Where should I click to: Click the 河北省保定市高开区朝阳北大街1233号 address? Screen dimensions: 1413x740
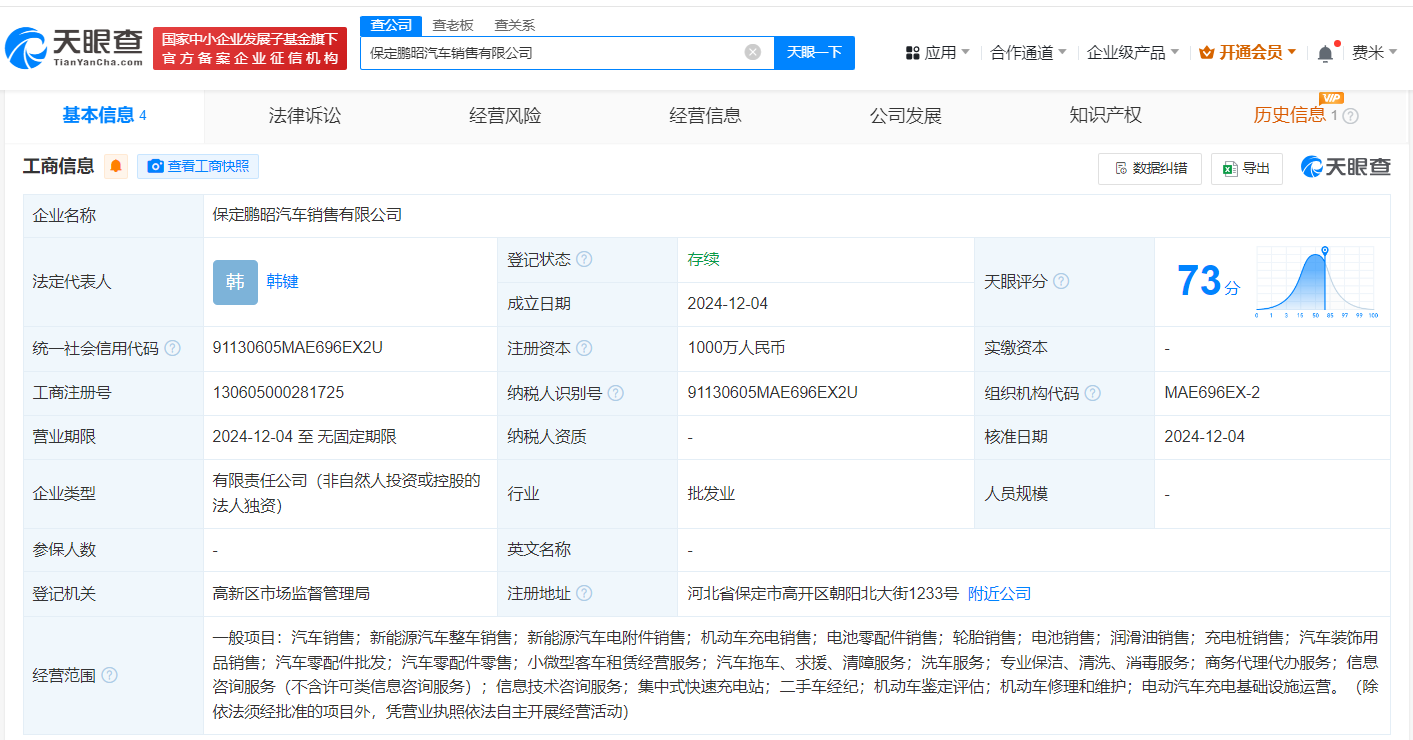pyautogui.click(x=823, y=594)
